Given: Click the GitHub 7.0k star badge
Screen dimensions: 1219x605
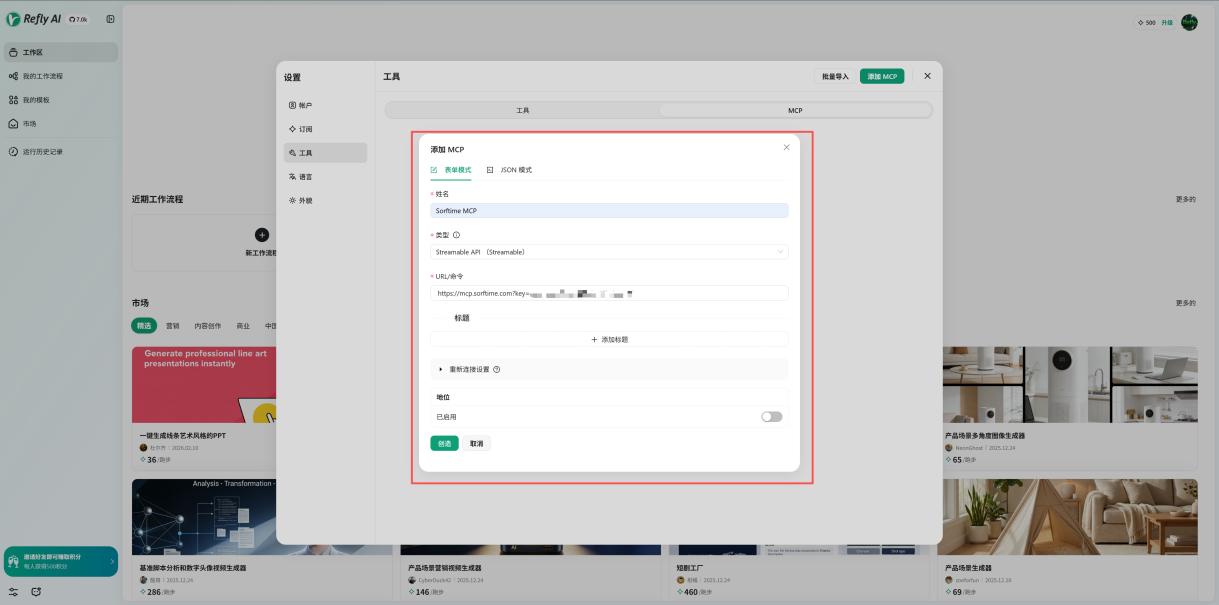Looking at the screenshot, I should click(x=78, y=19).
